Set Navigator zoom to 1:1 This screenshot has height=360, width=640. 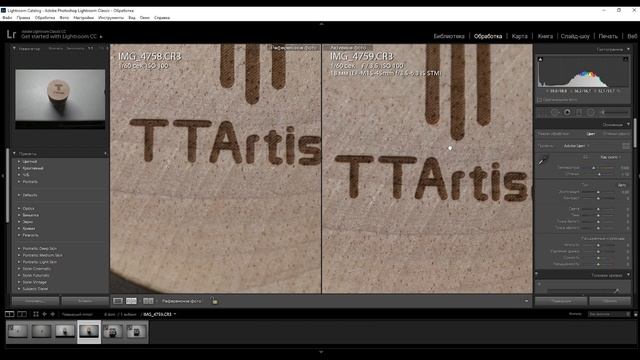pyautogui.click(x=91, y=48)
